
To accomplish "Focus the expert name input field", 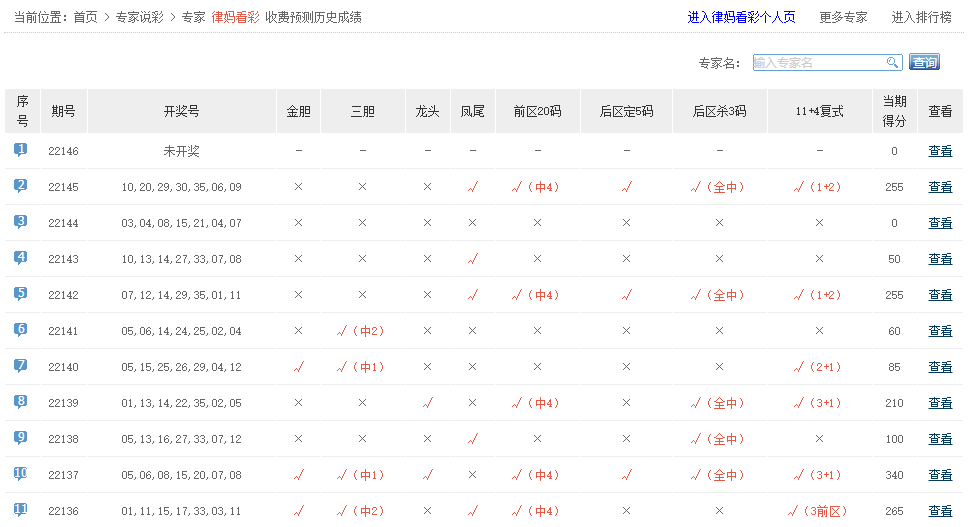I will pos(818,63).
